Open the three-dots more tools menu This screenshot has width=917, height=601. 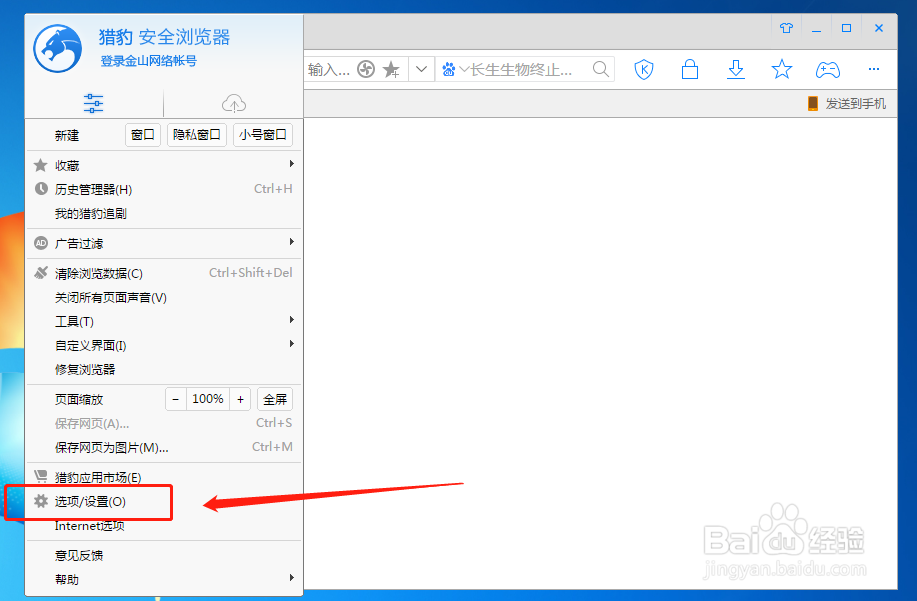click(874, 69)
